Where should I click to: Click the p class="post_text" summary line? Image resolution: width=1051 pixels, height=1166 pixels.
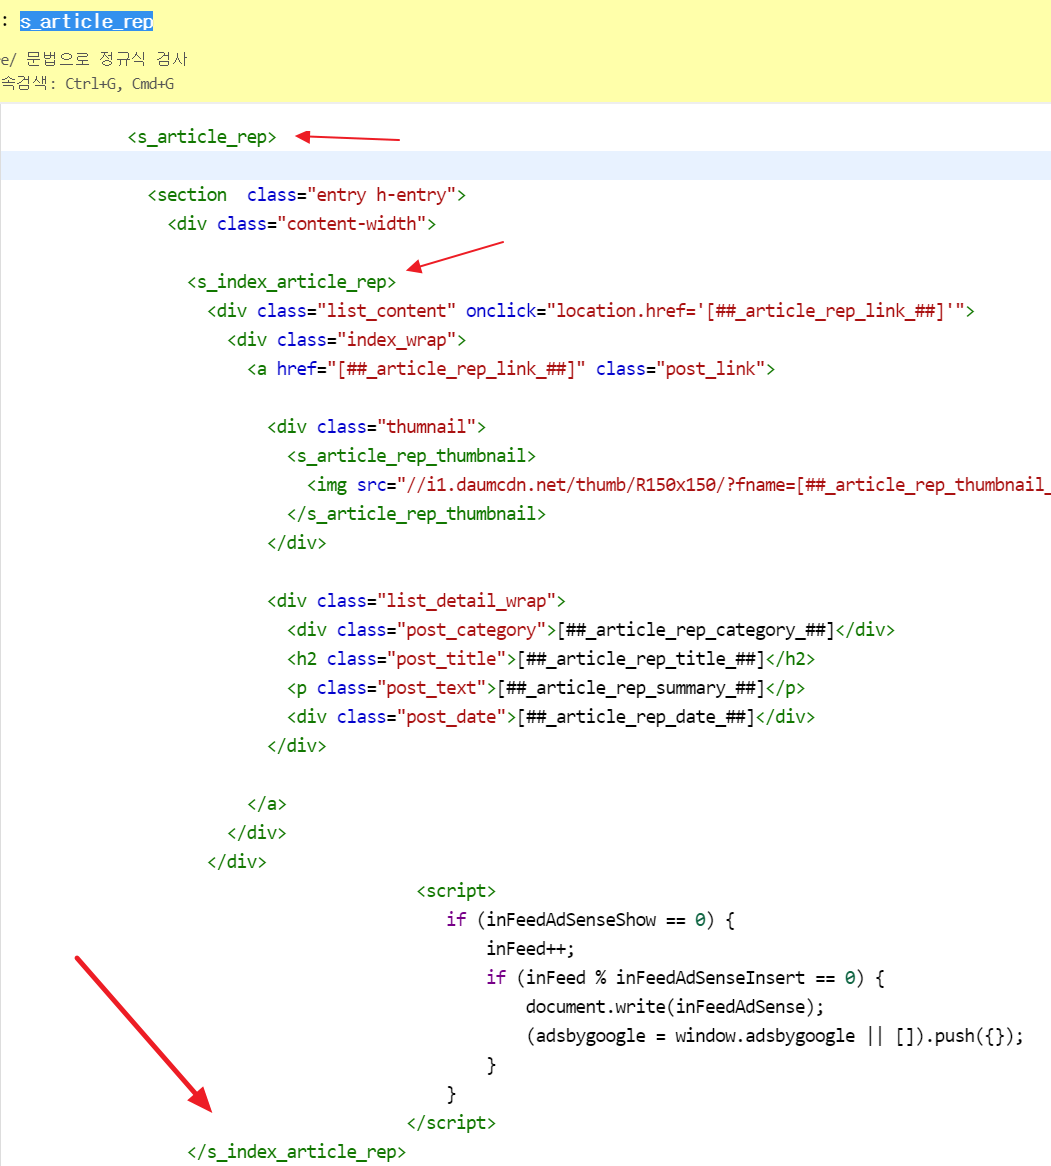click(x=546, y=688)
